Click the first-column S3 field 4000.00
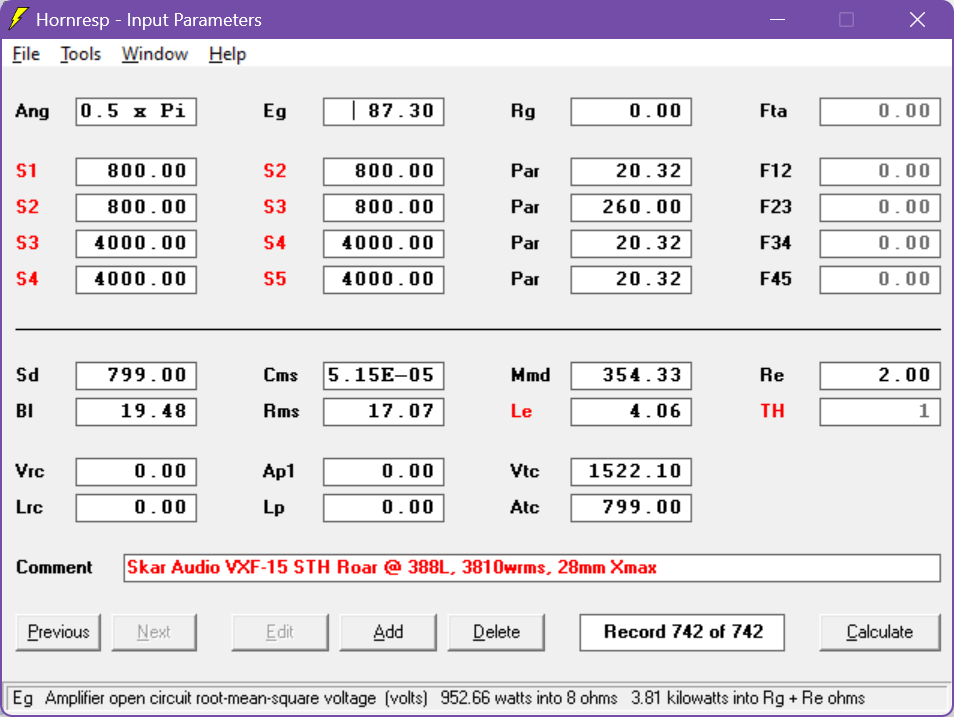The image size is (954, 717). coord(136,243)
